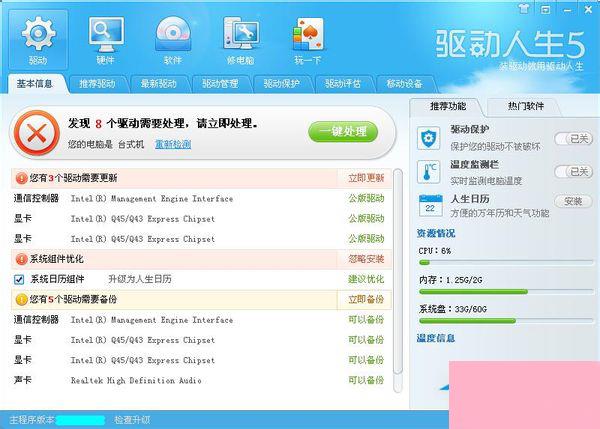Click the CPU usage progress bar
600x429 pixels.
tap(506, 263)
